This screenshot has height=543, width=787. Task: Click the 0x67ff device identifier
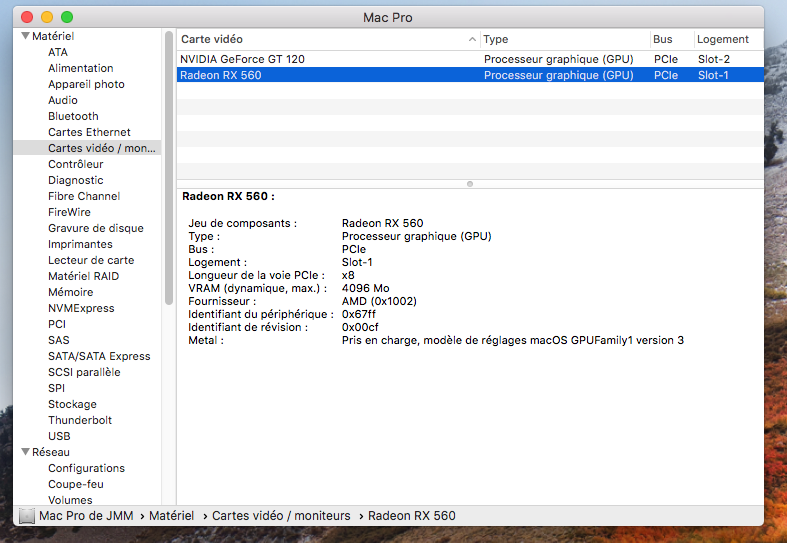[358, 315]
